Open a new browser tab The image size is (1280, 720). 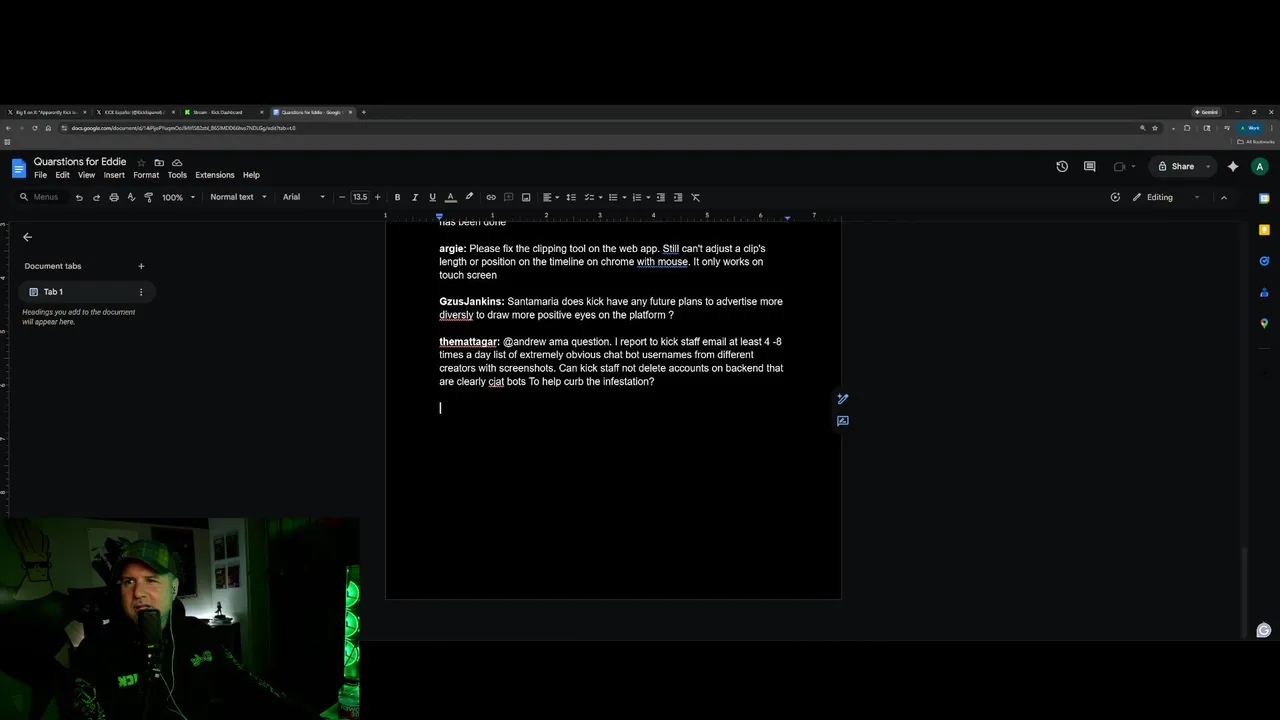pyautogui.click(x=363, y=112)
